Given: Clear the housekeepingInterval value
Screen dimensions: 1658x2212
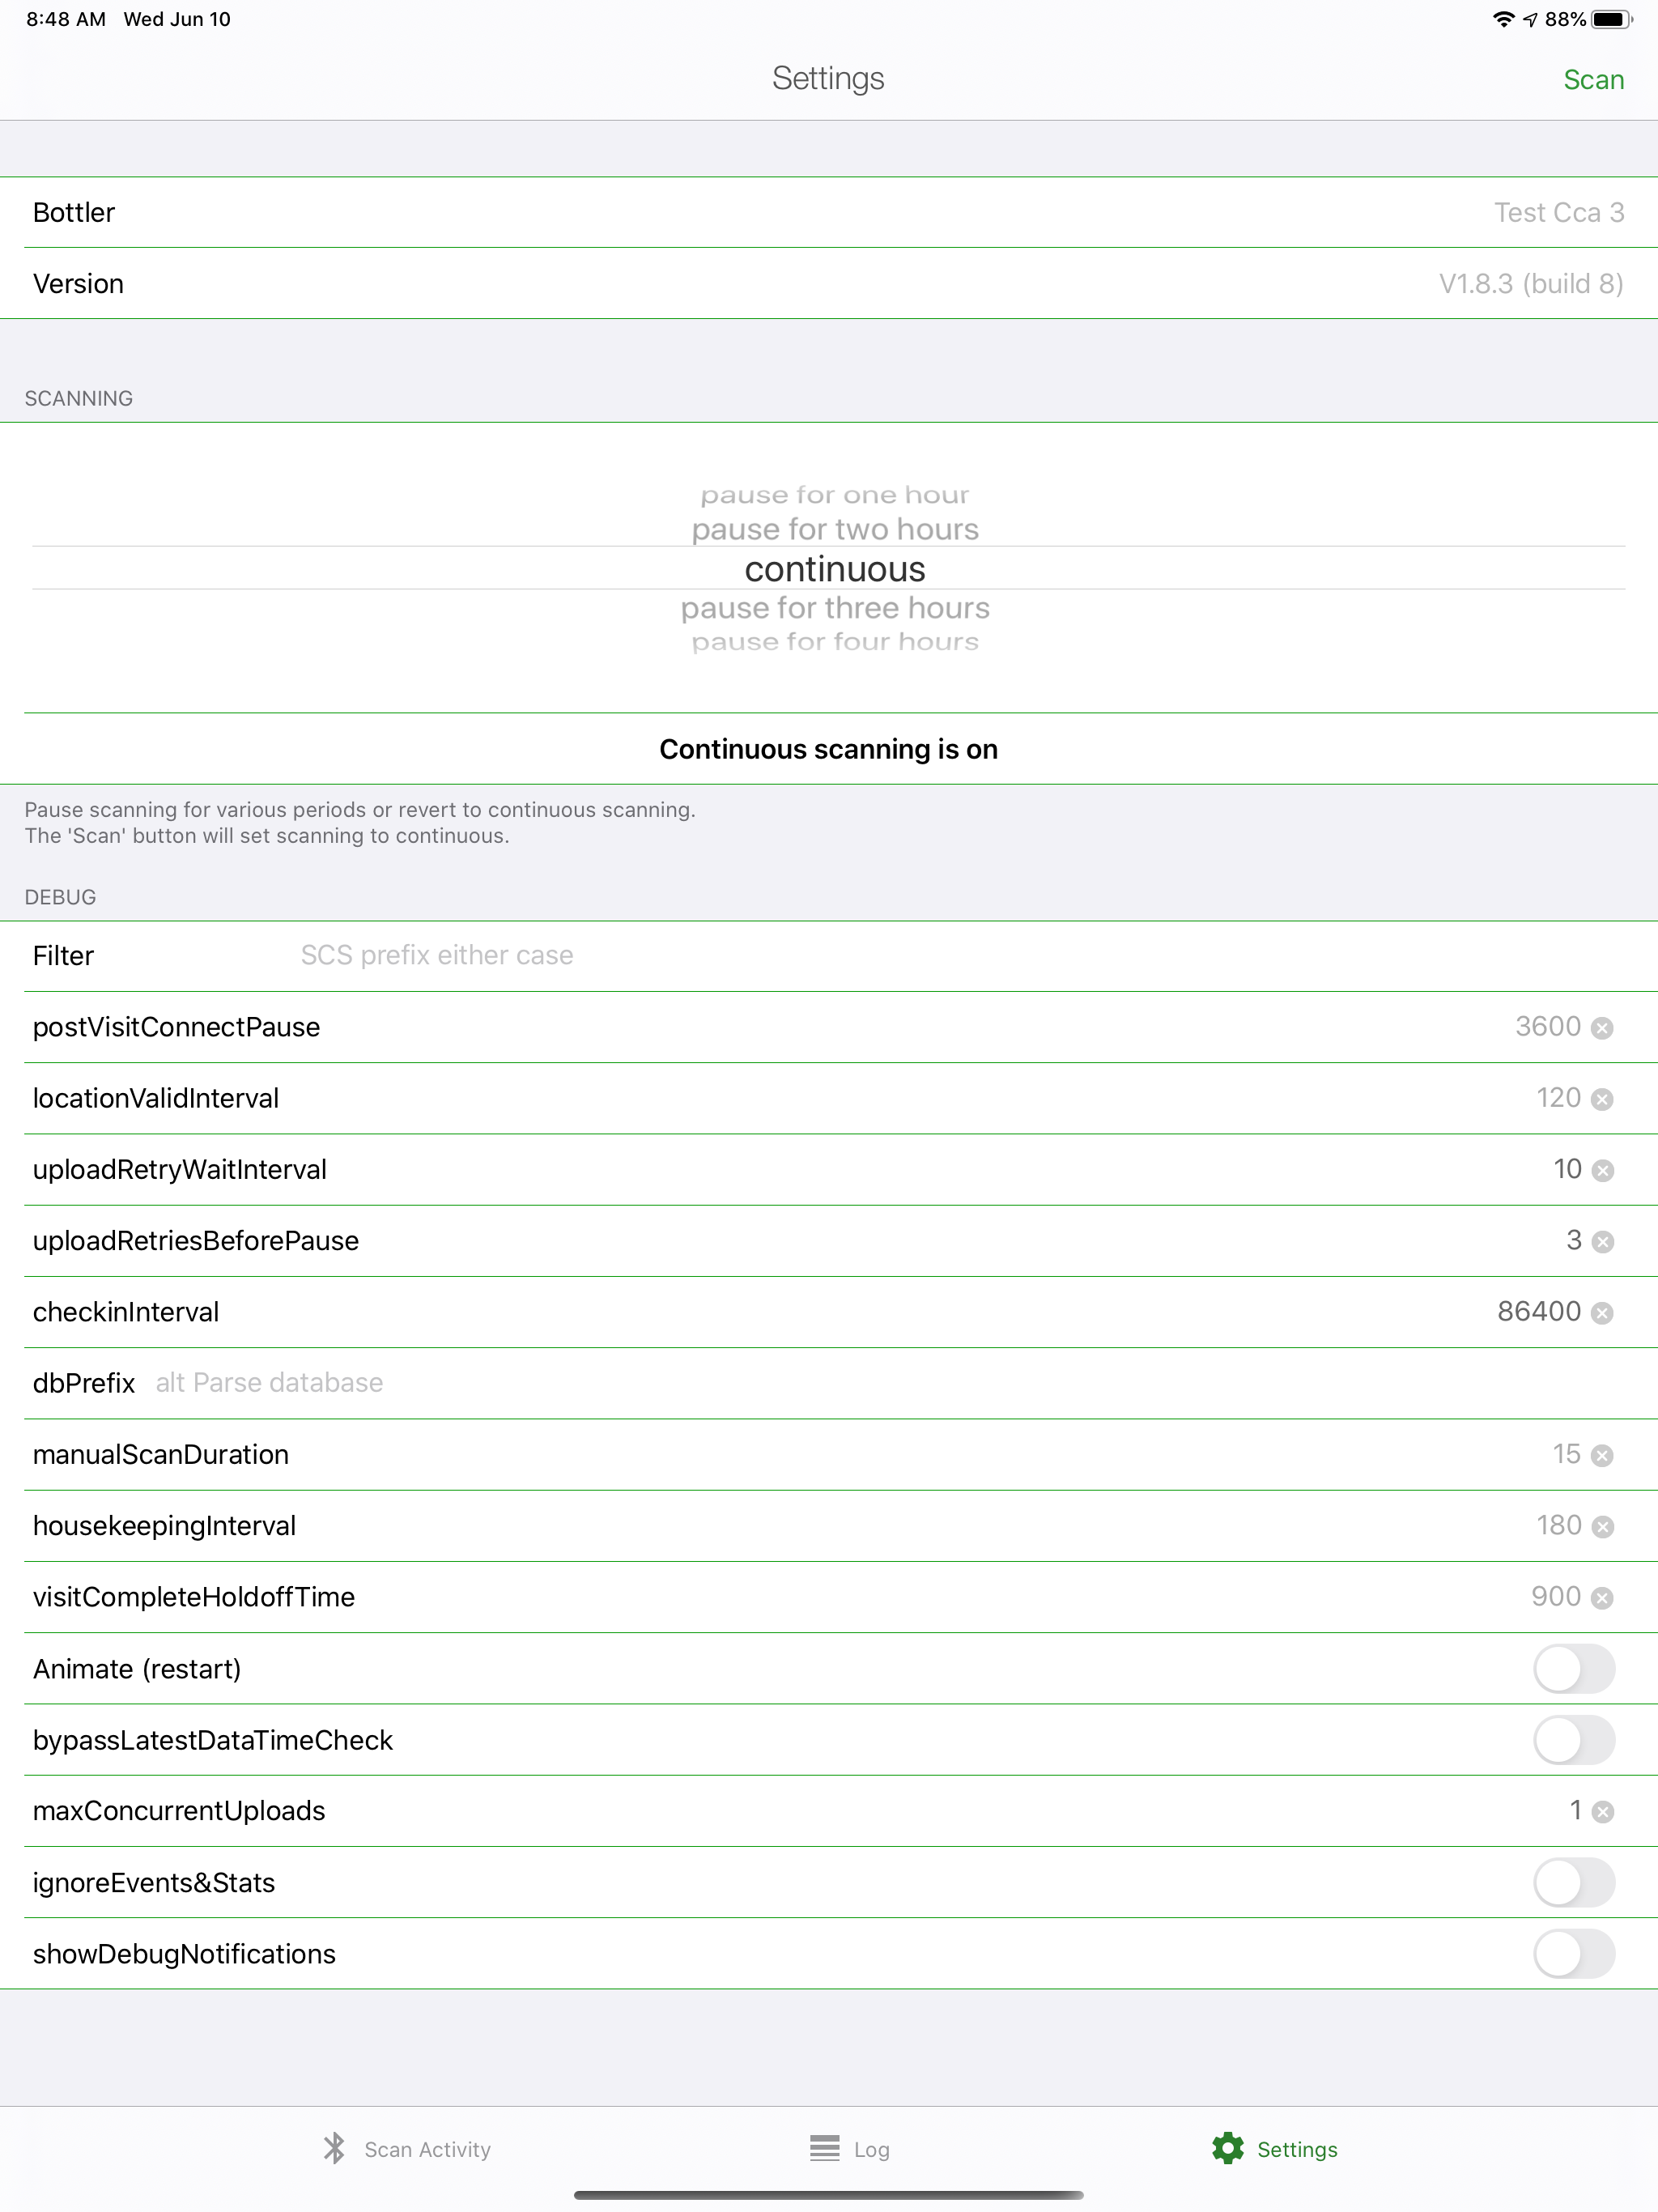Looking at the screenshot, I should coord(1602,1526).
